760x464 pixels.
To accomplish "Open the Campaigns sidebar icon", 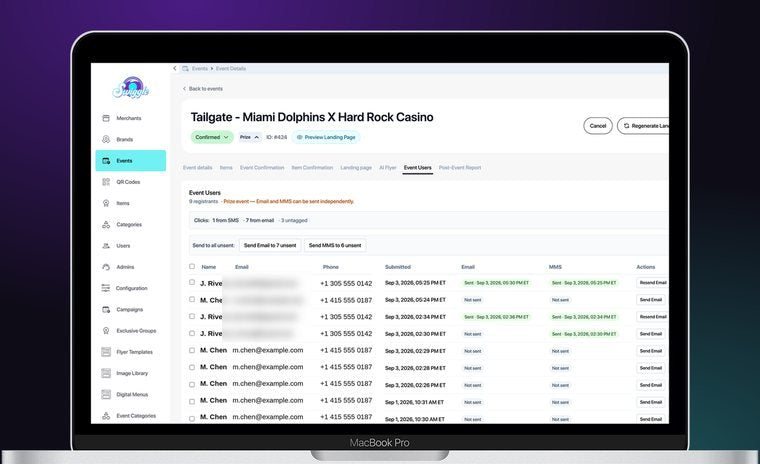I will point(106,309).
